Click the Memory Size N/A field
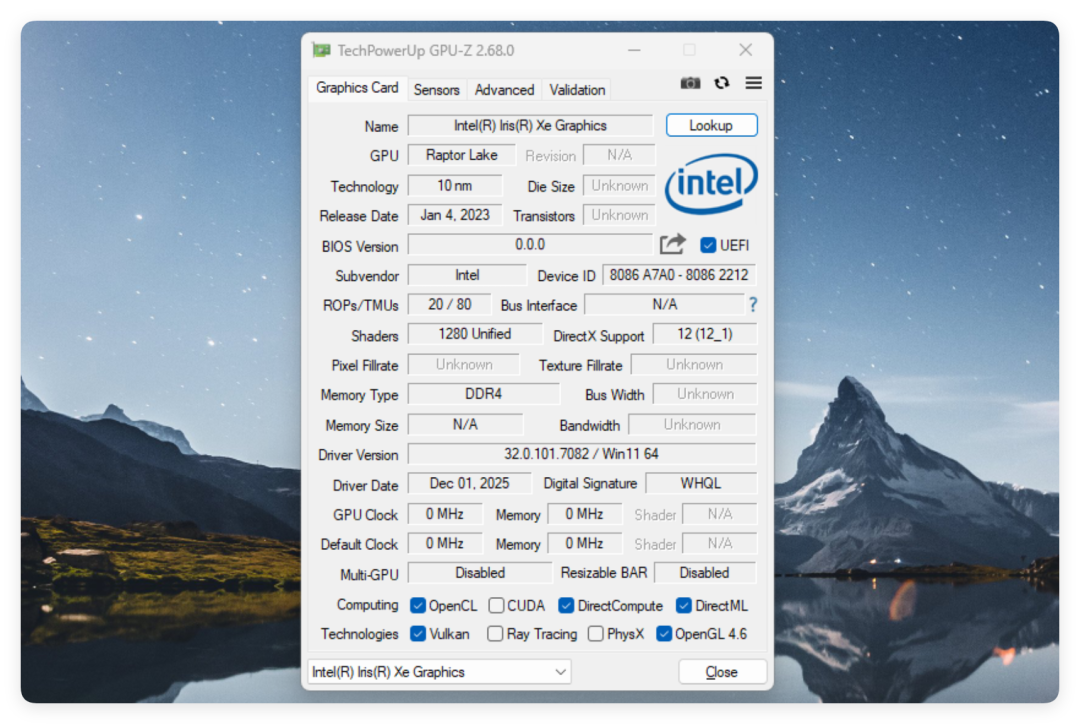The image size is (1080, 724). [x=466, y=424]
